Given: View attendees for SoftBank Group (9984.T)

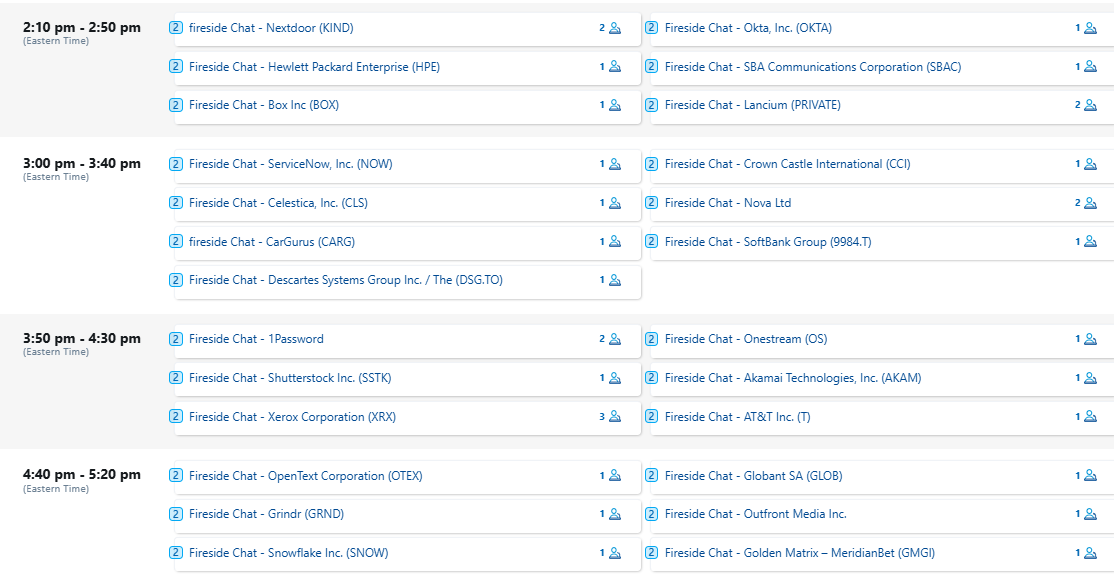Looking at the screenshot, I should pos(1091,242).
